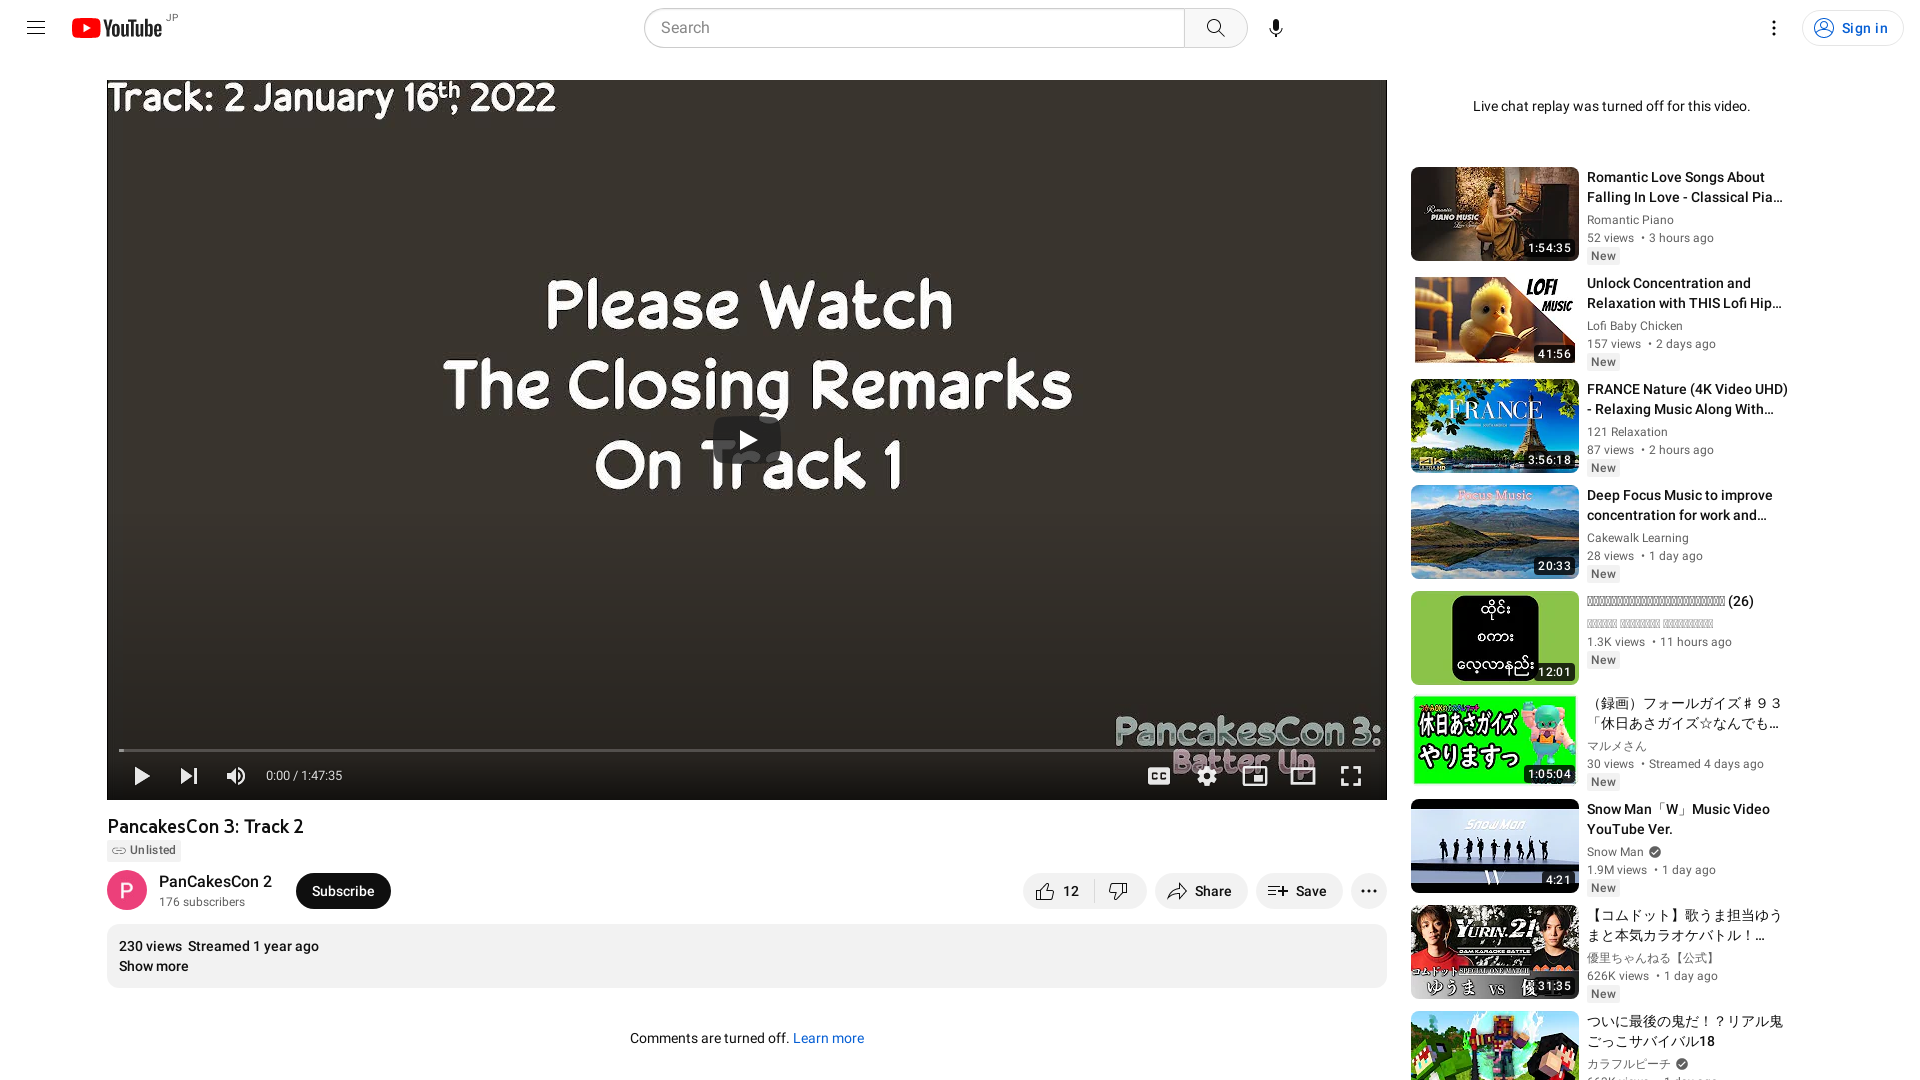
Task: Expand description with Show more
Action: tap(153, 966)
